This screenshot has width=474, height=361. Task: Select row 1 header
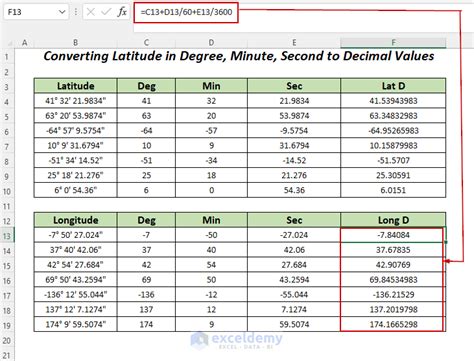point(7,56)
